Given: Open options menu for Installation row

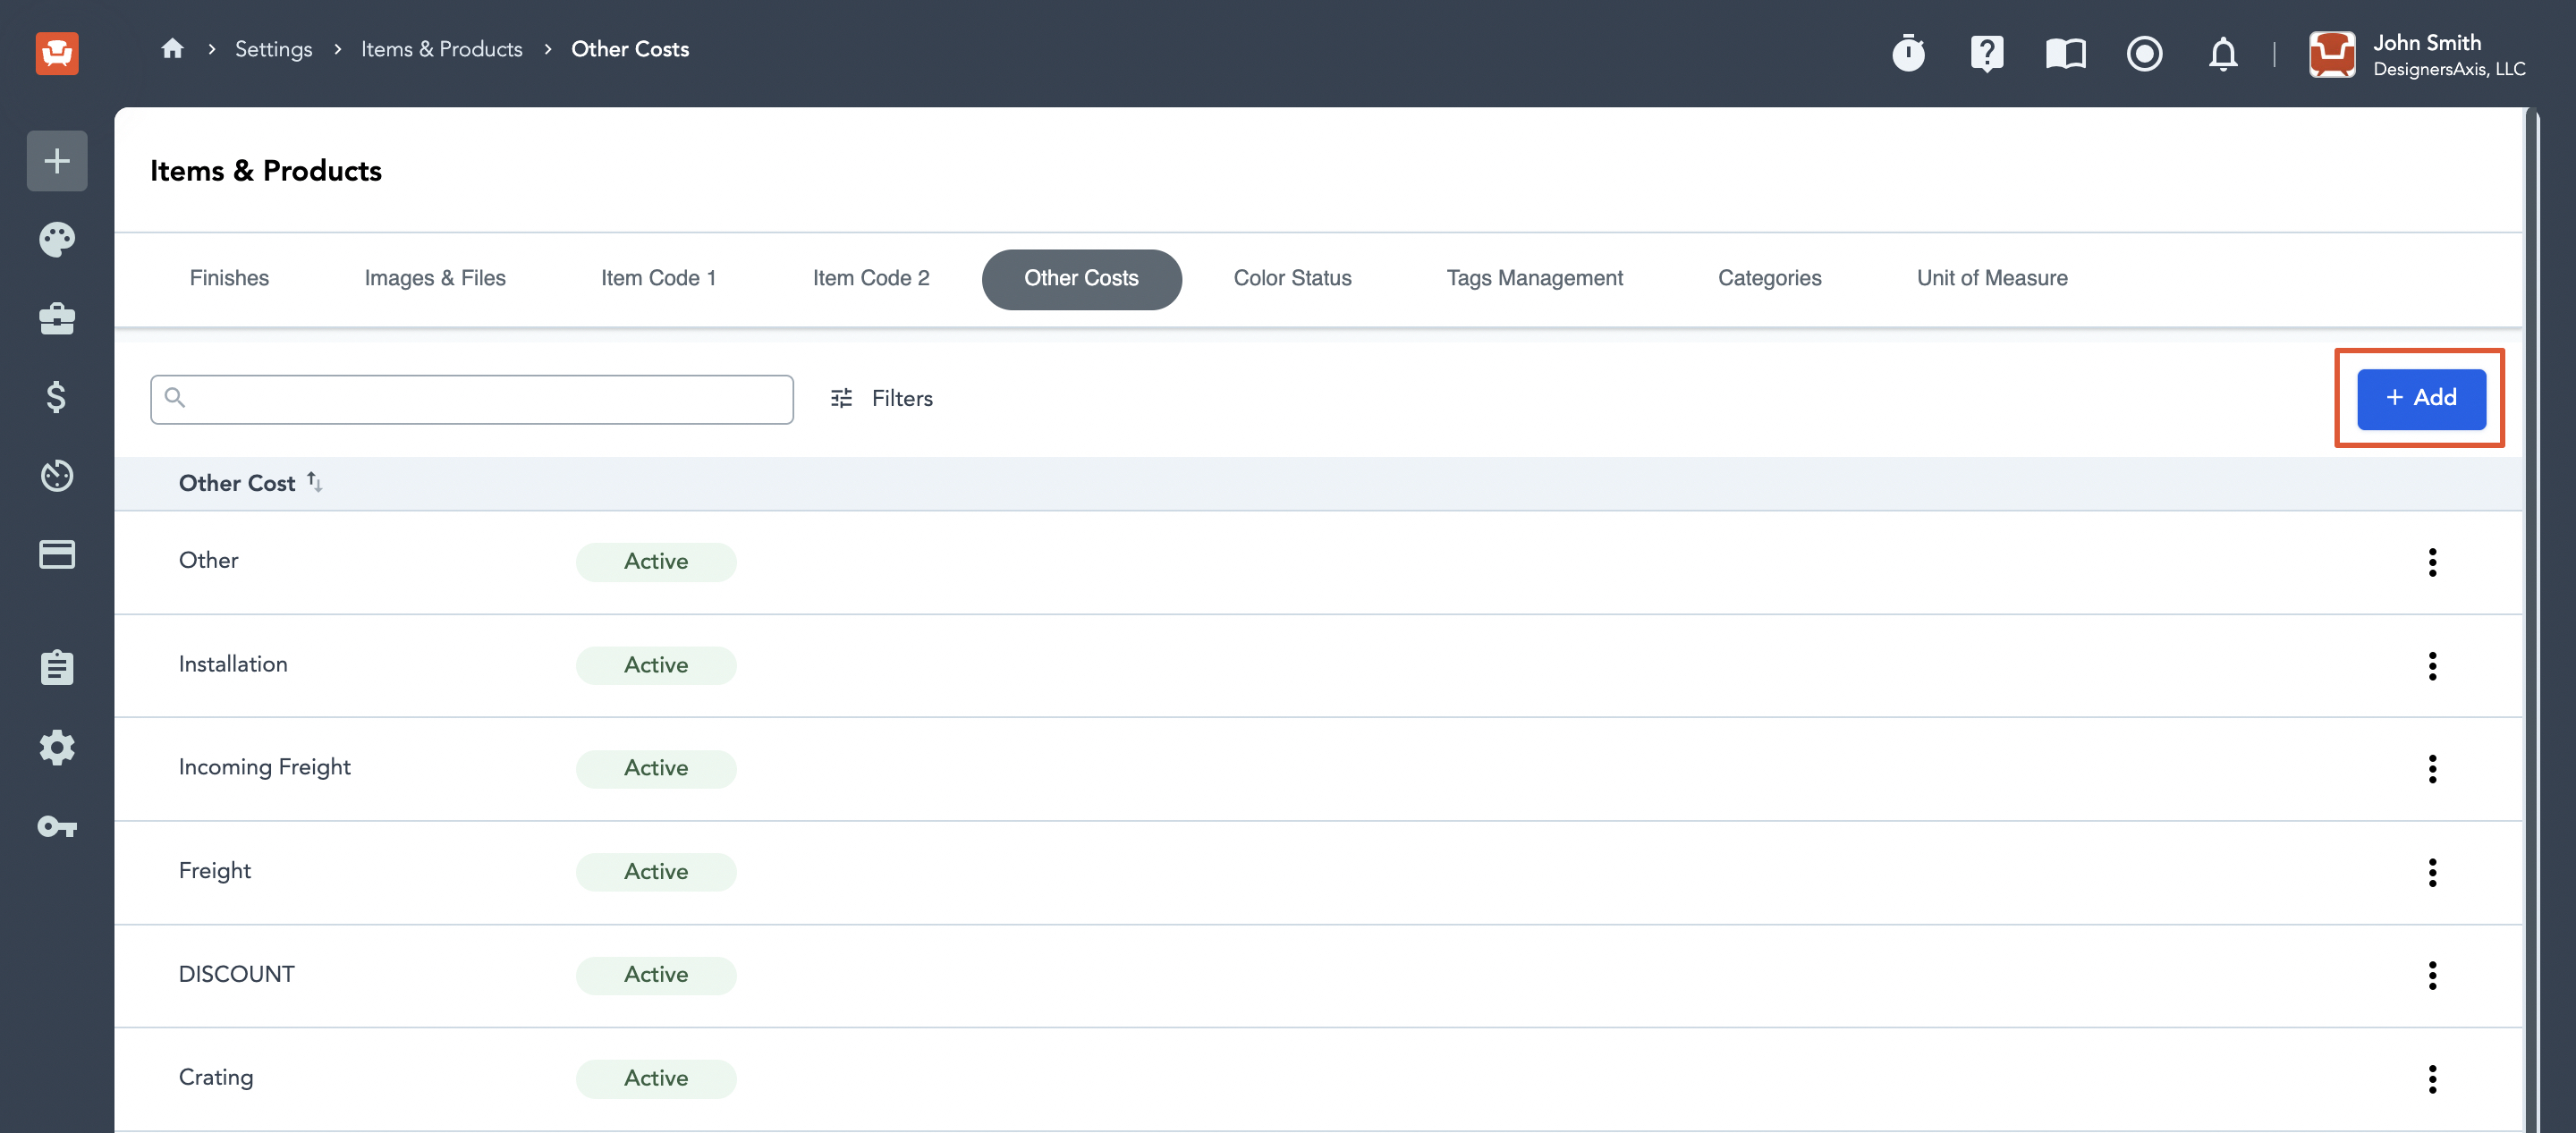Looking at the screenshot, I should [2432, 666].
